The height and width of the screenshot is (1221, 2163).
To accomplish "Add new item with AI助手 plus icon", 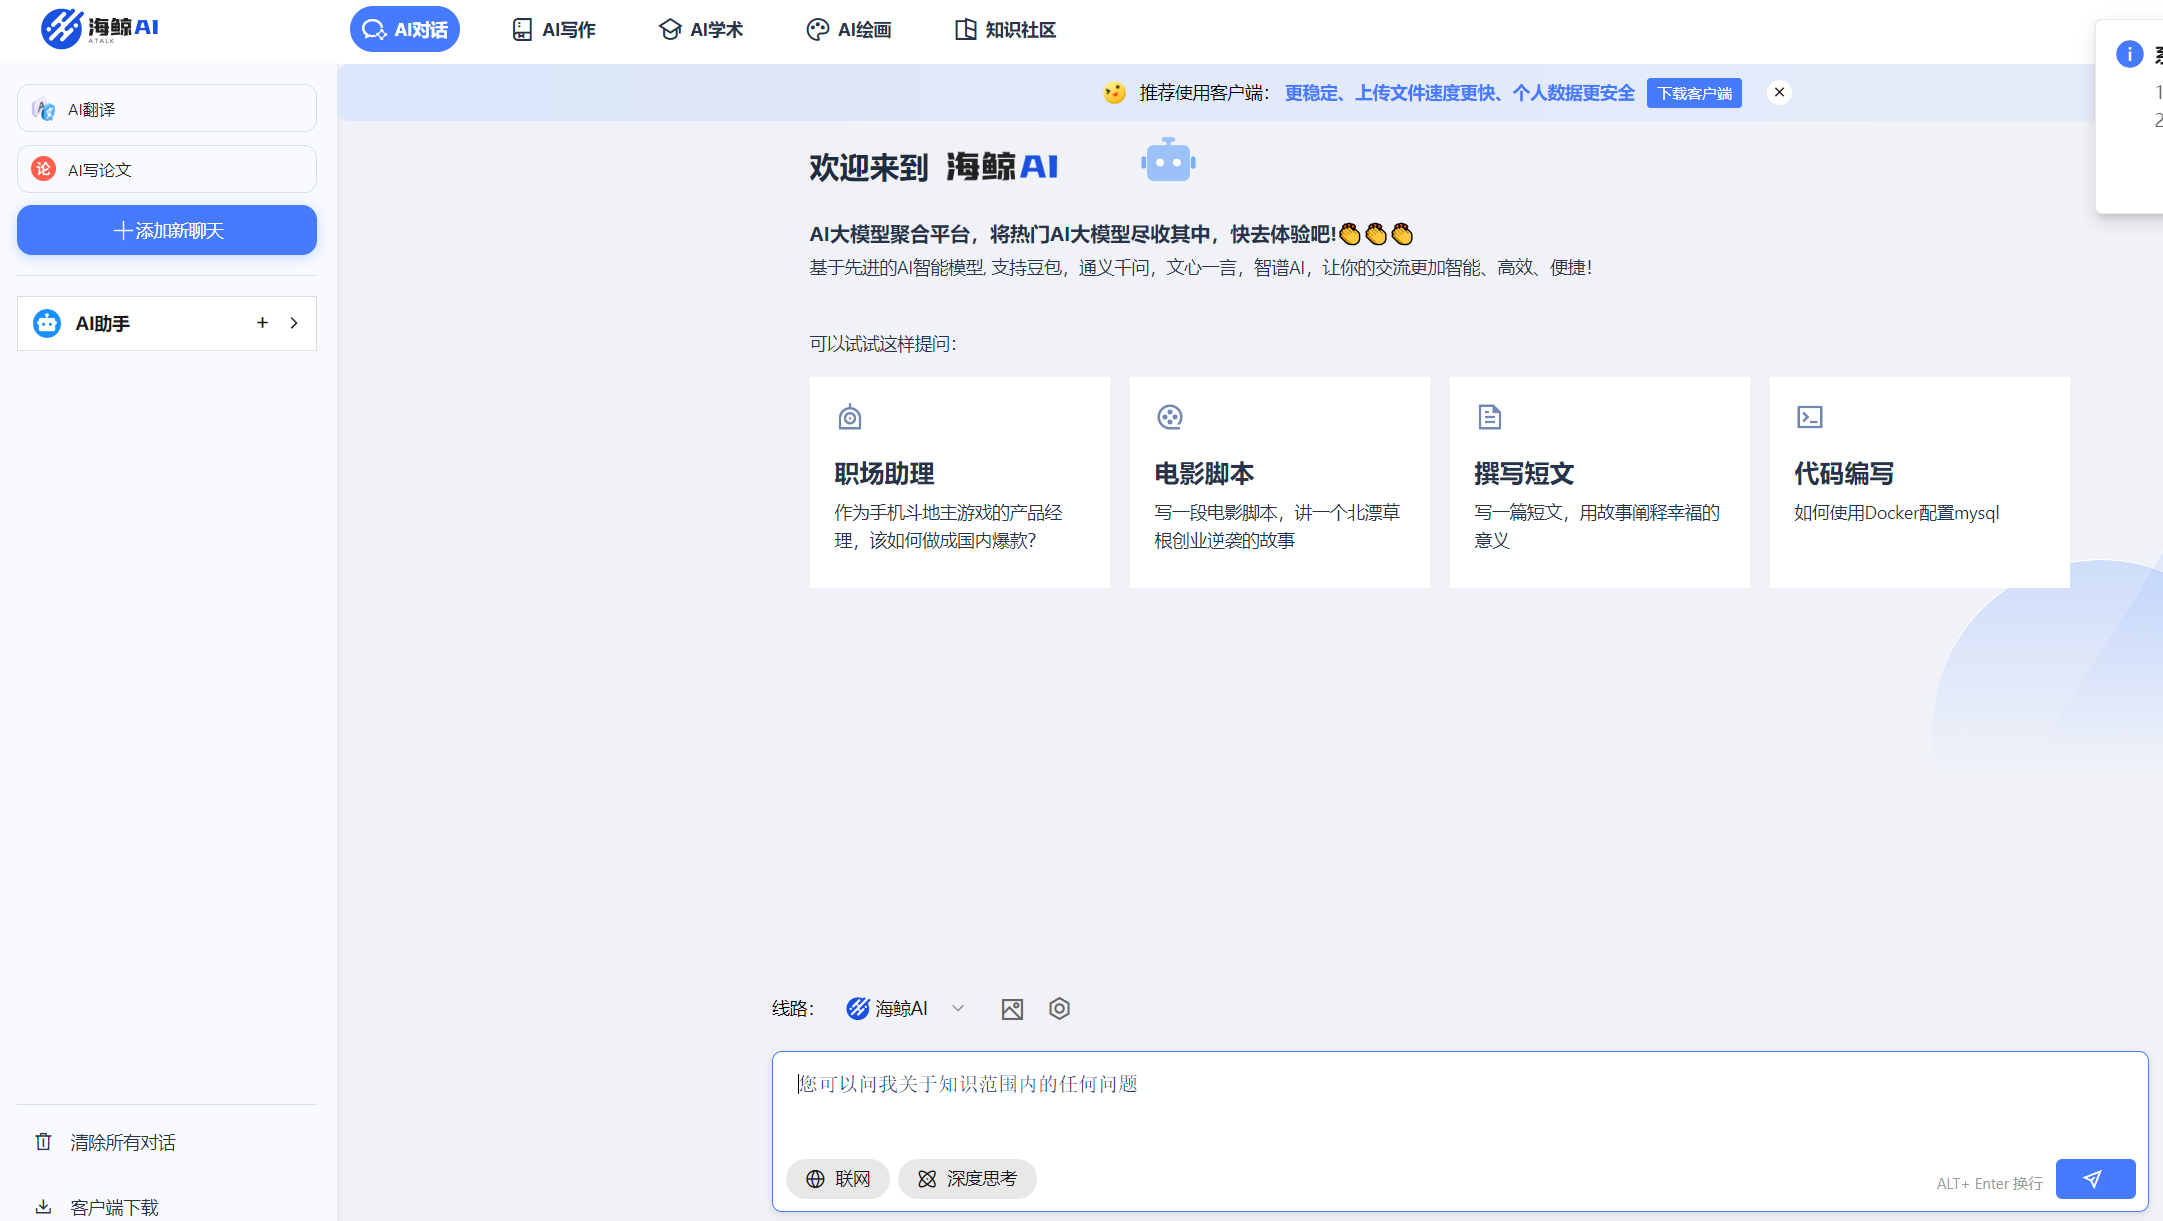I will 262,323.
